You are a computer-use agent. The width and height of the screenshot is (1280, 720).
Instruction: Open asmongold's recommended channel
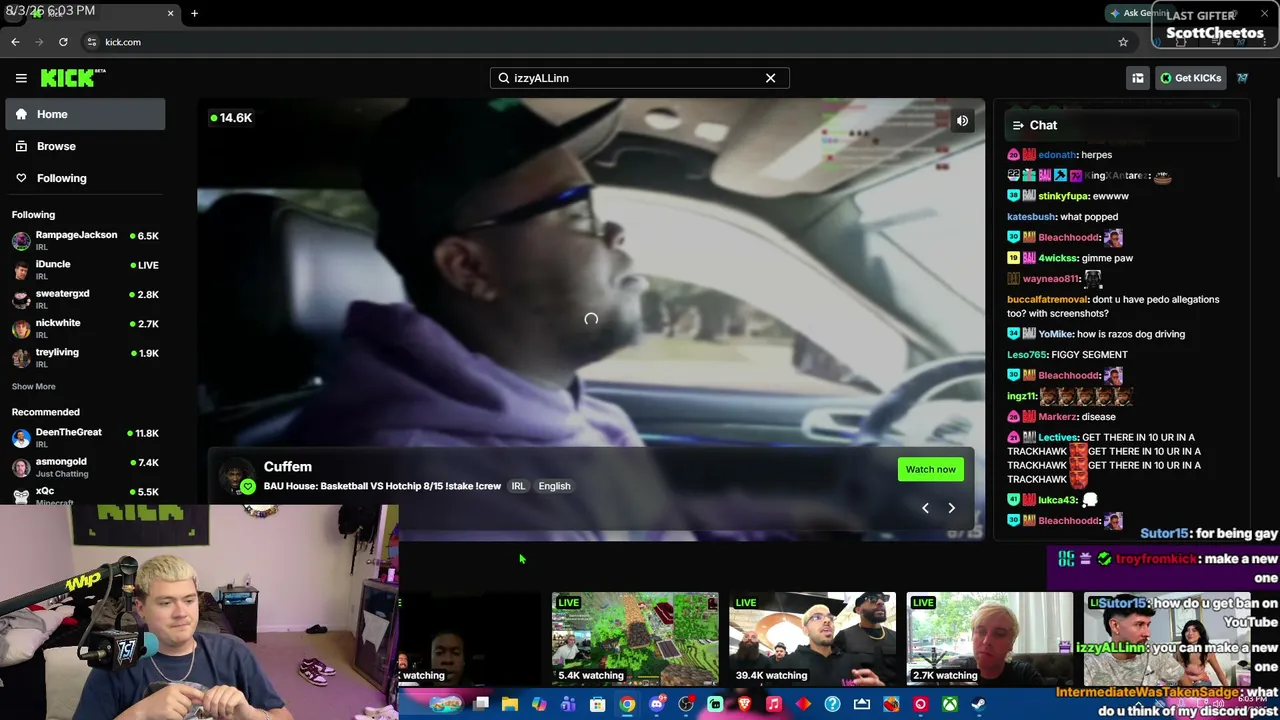click(x=85, y=467)
